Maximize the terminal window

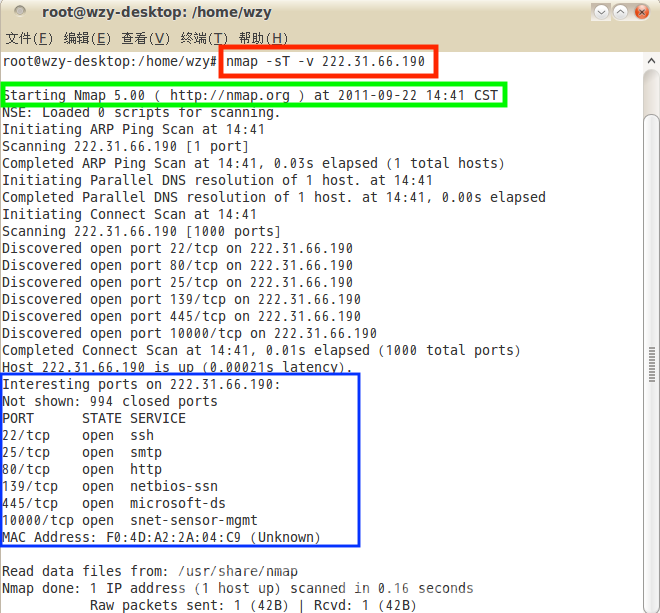[620, 12]
